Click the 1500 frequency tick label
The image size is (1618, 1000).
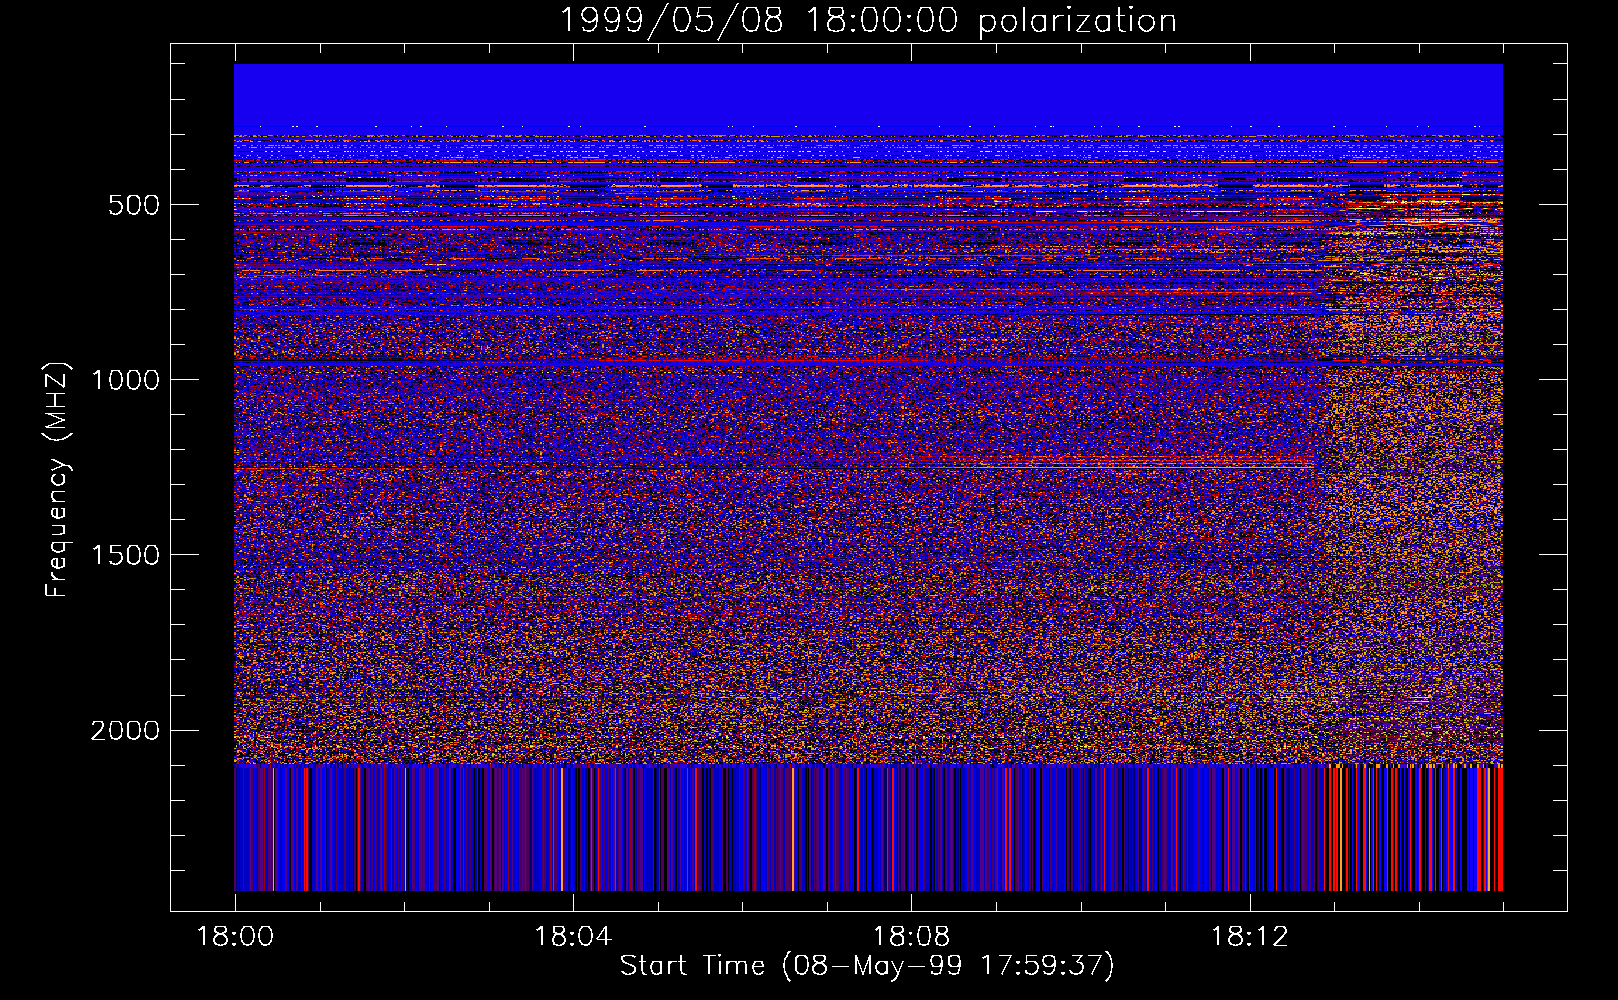pos(125,555)
